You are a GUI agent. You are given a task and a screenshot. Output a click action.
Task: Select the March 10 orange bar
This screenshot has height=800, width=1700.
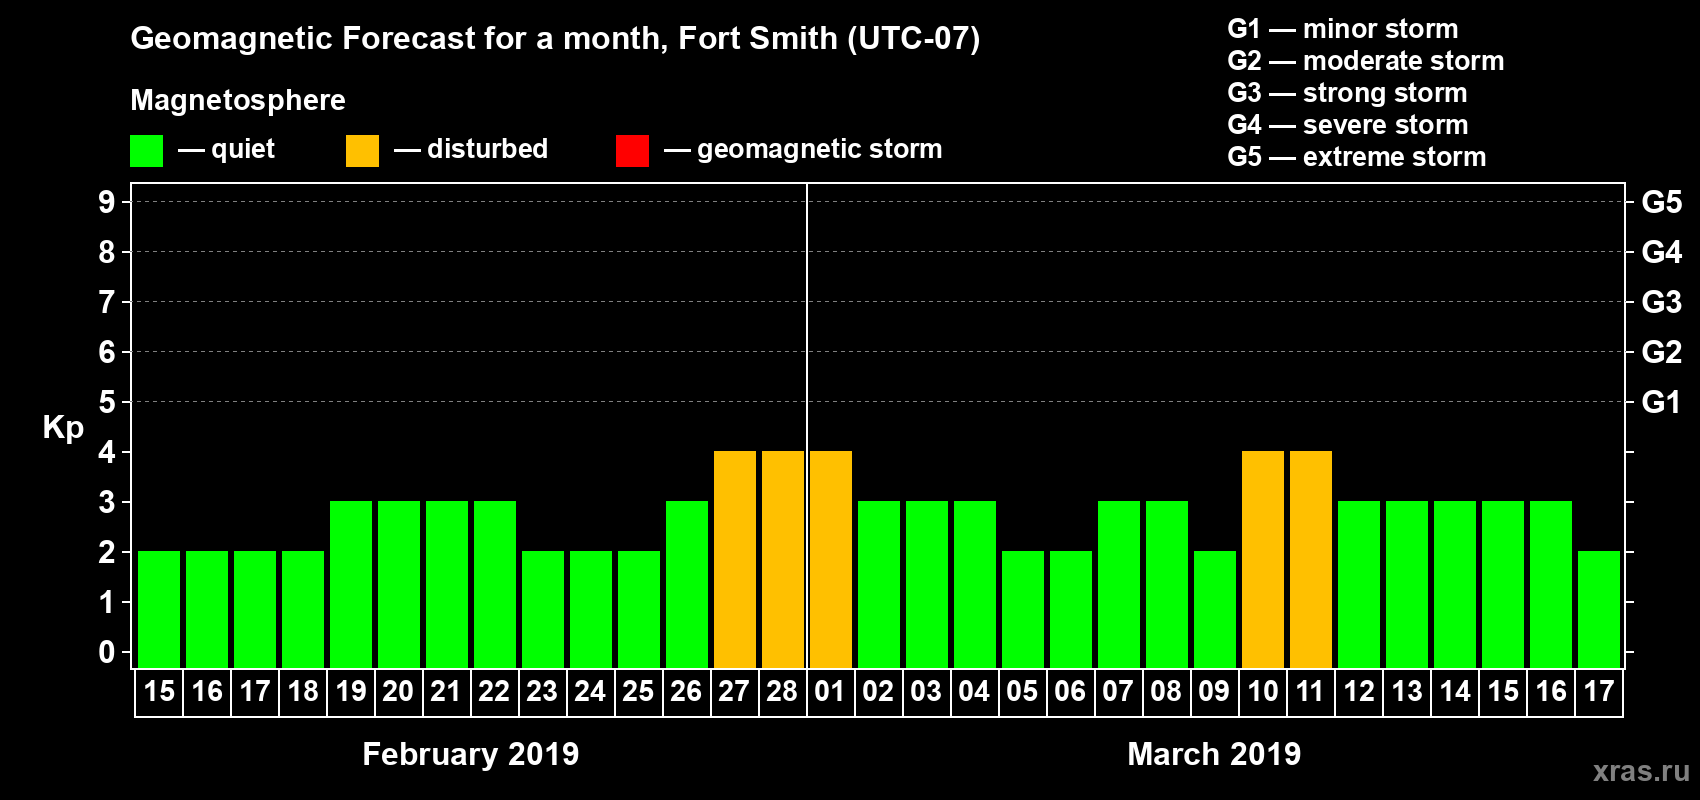coord(1263,559)
